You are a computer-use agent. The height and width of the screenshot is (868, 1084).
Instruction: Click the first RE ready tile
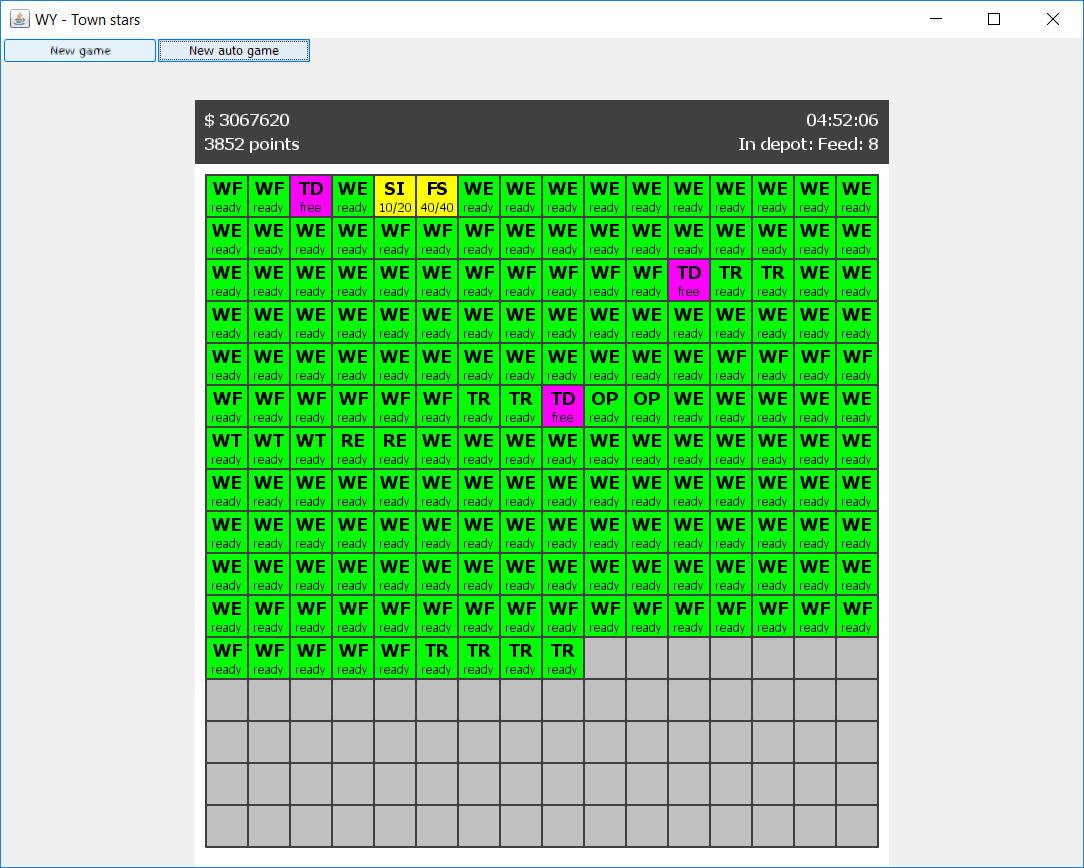click(353, 449)
